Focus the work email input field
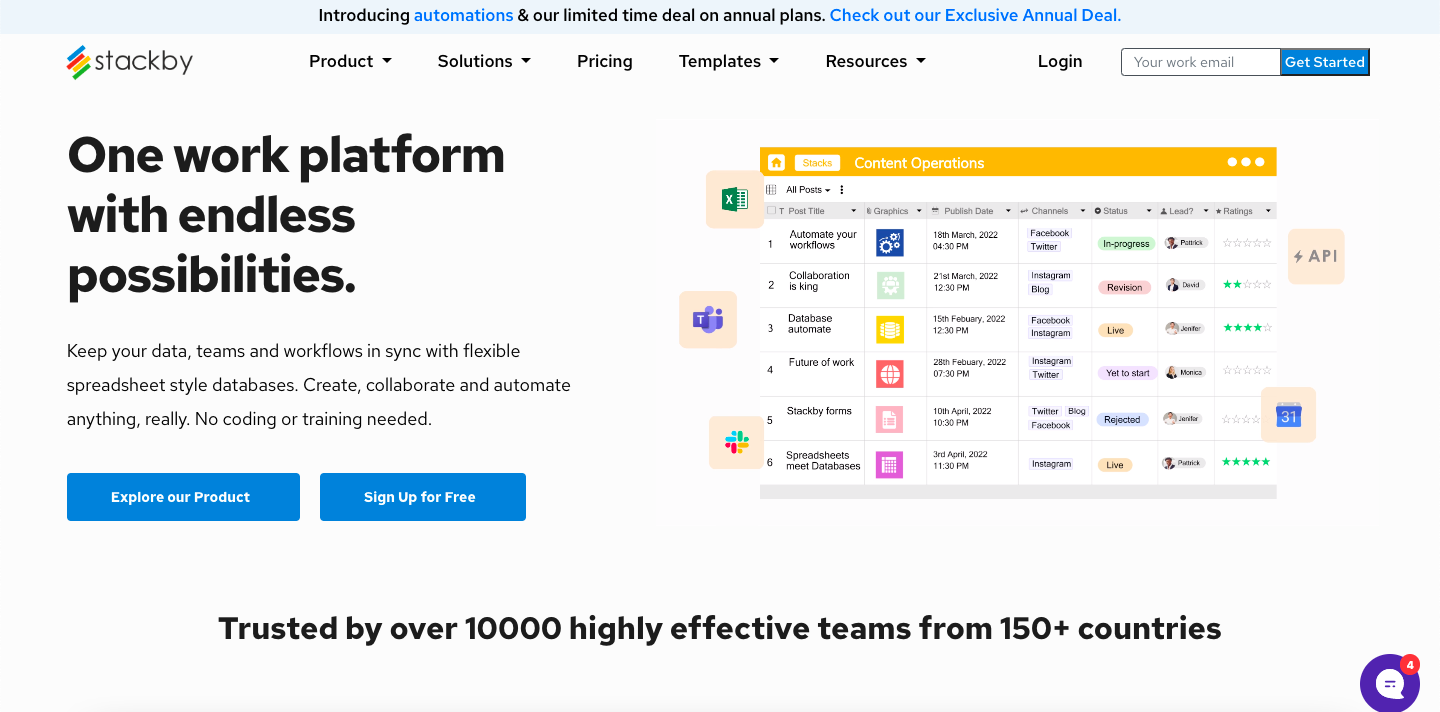Image resolution: width=1440 pixels, height=712 pixels. (x=1201, y=62)
